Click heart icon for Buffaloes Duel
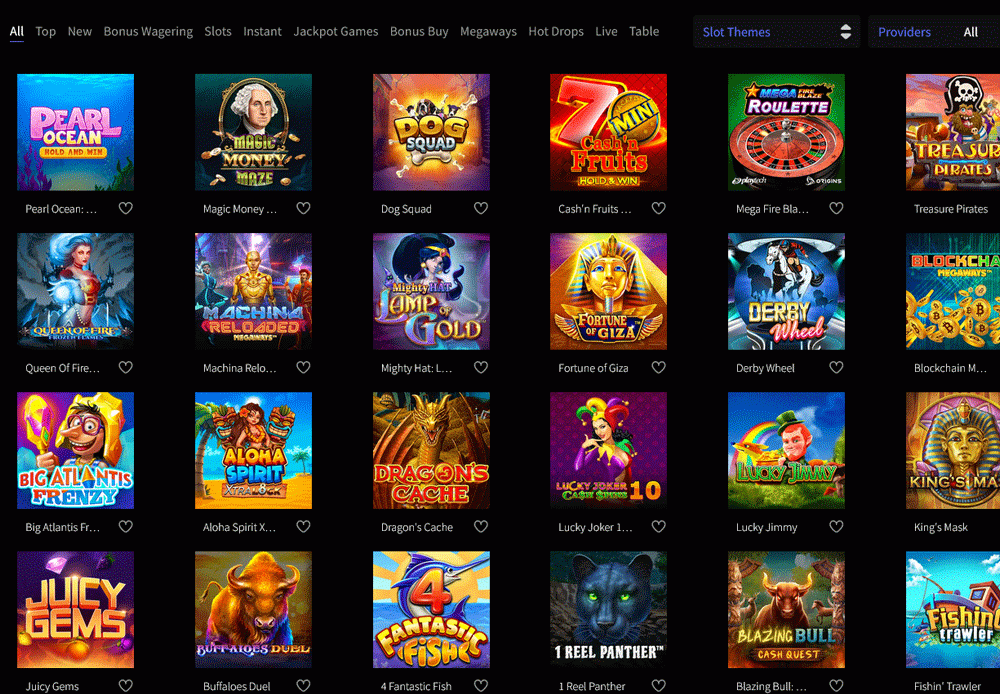 pyautogui.click(x=304, y=686)
